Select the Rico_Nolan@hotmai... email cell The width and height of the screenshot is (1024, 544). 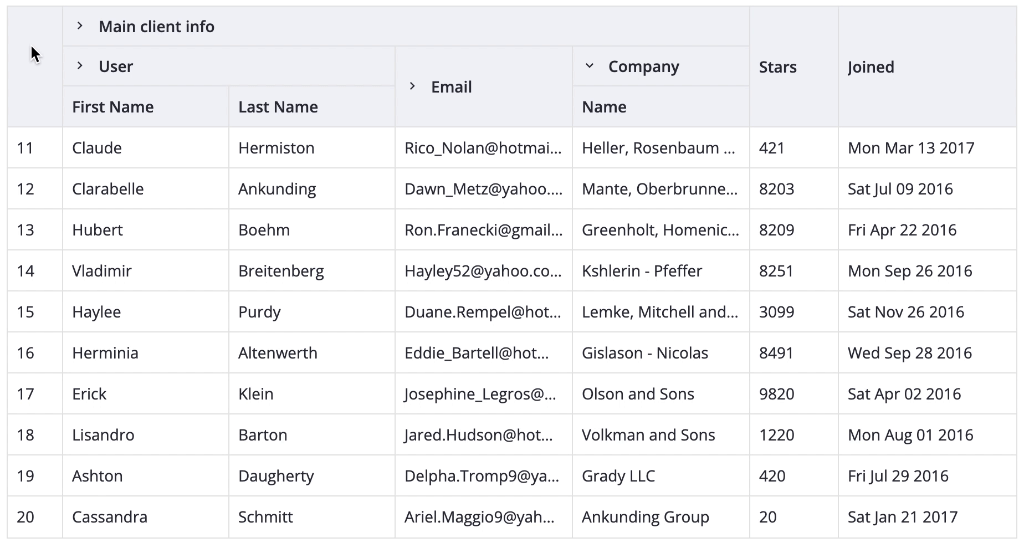484,148
